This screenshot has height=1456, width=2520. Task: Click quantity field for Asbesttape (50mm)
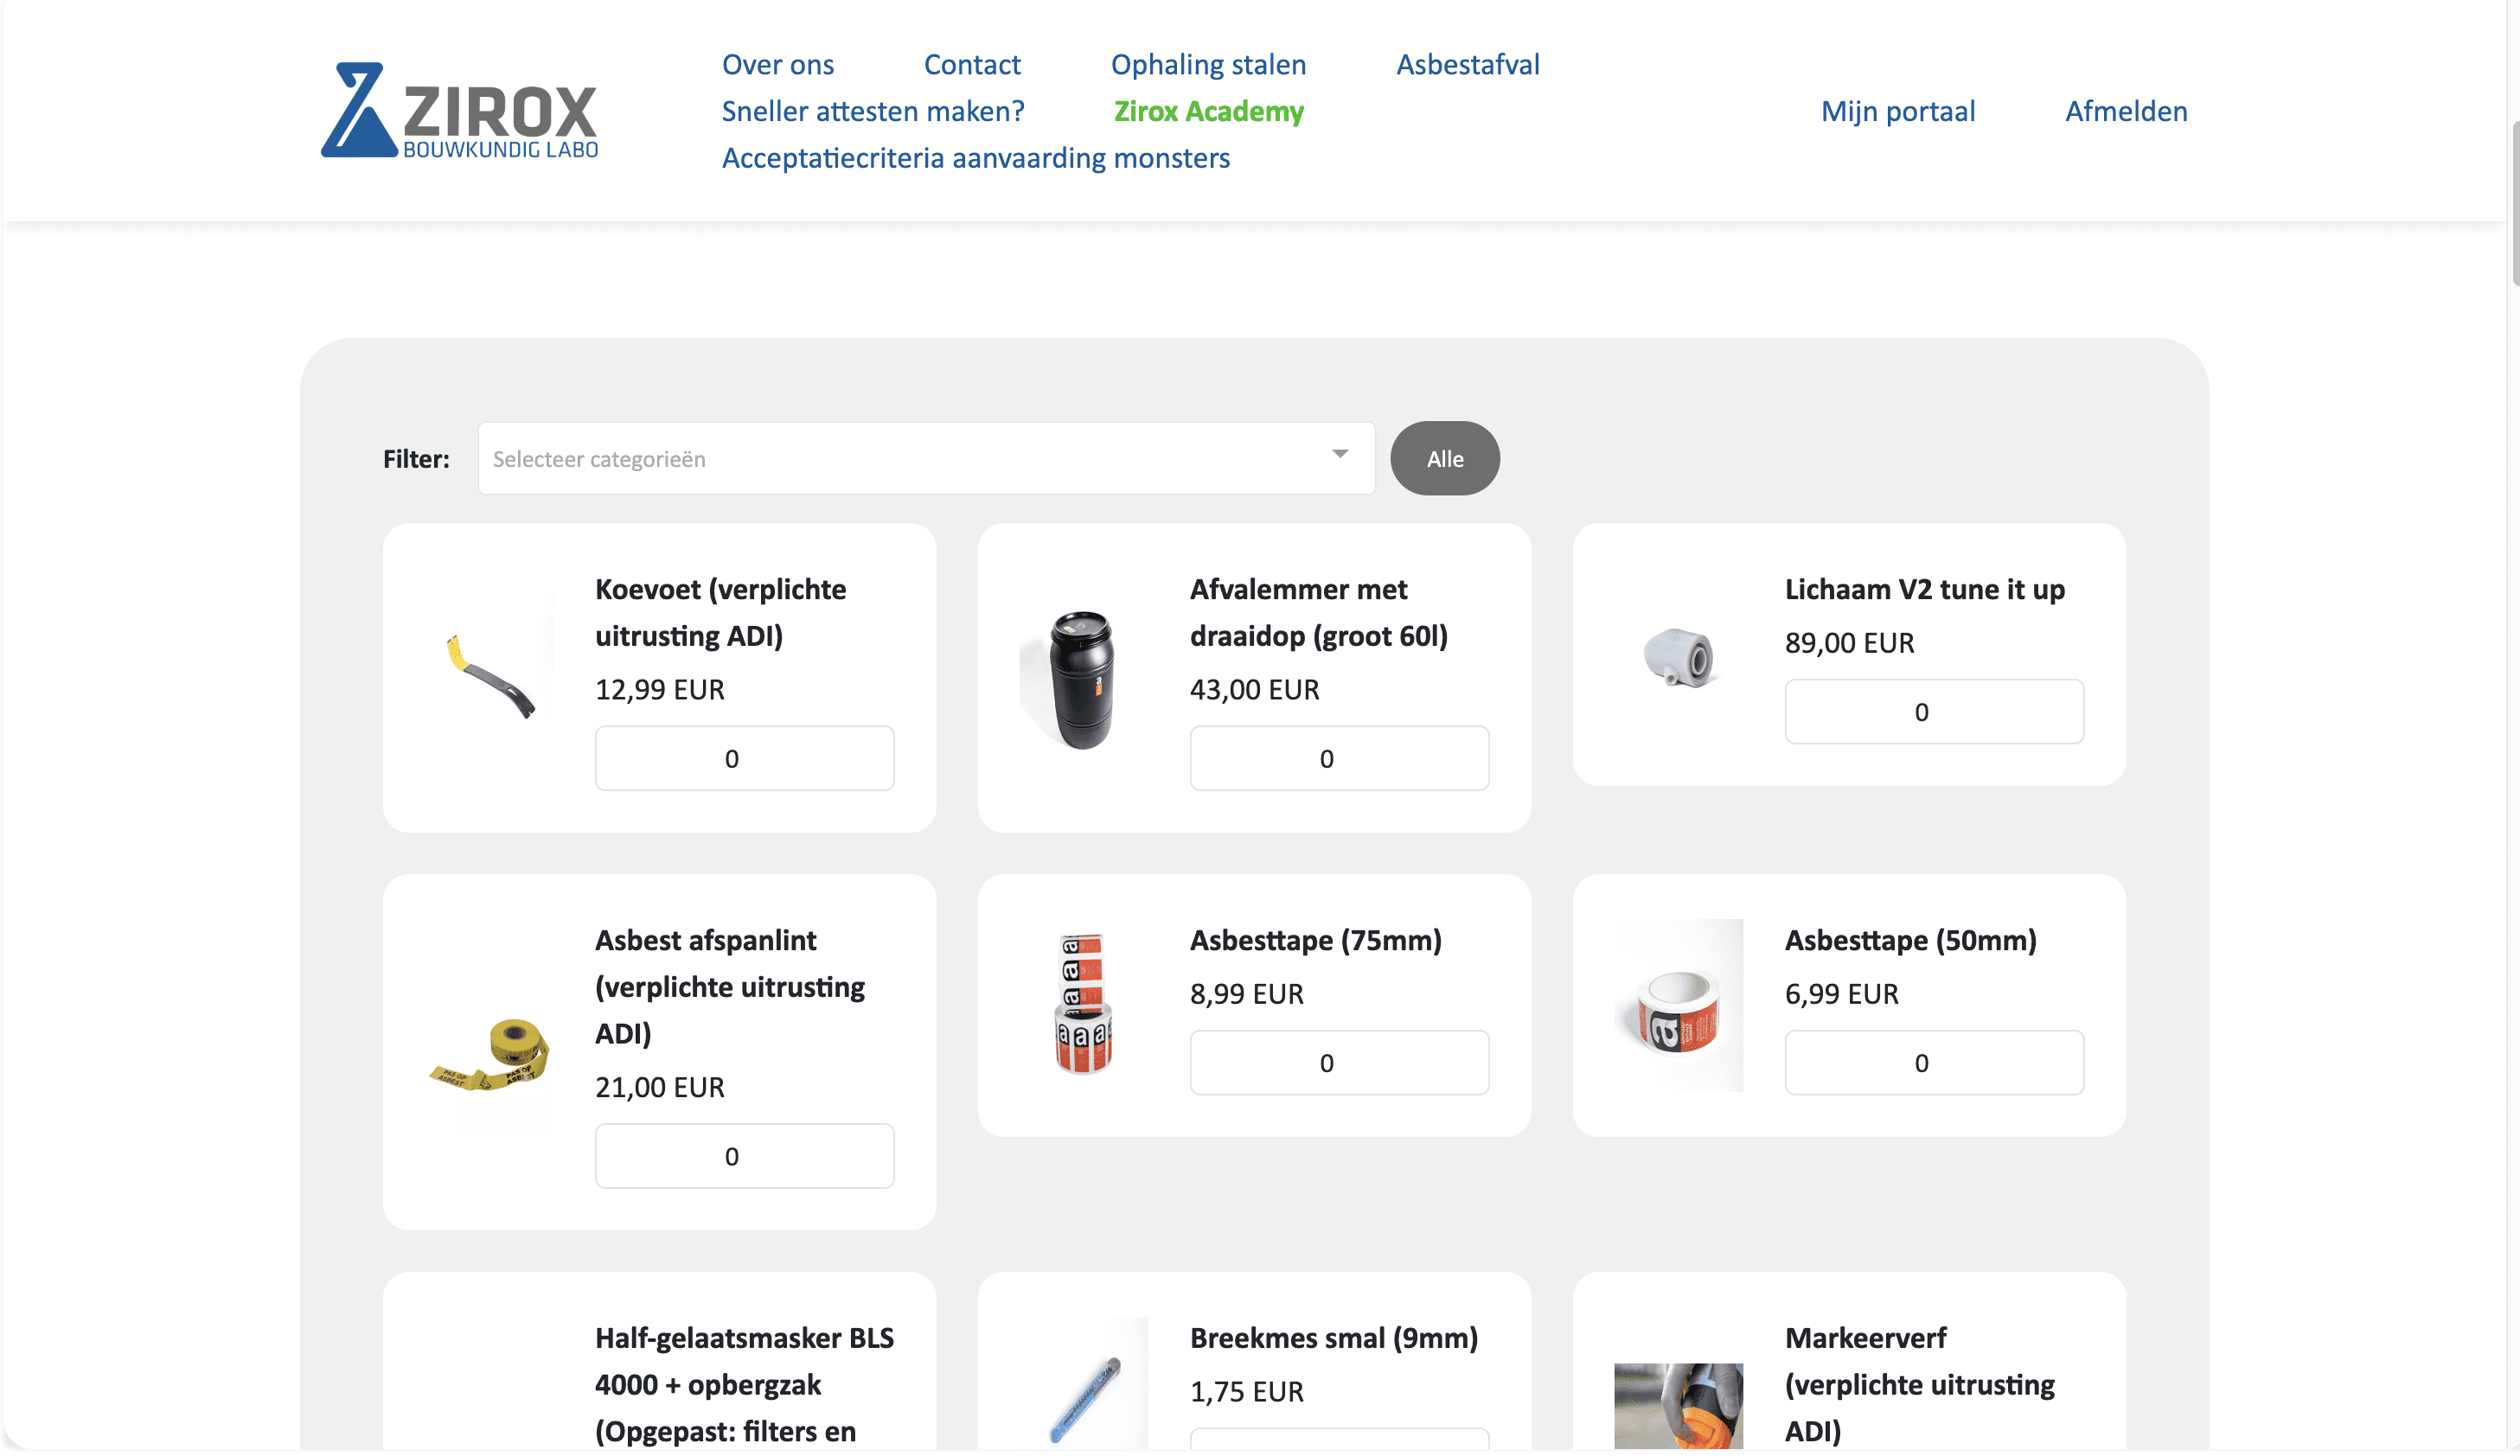coord(1933,1063)
